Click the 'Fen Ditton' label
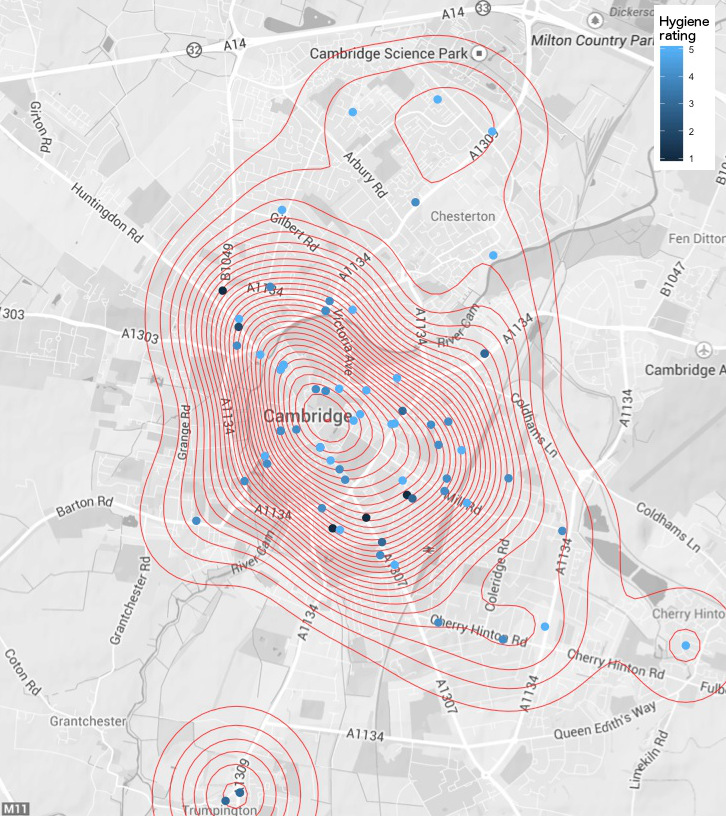The image size is (726, 816). tap(697, 238)
